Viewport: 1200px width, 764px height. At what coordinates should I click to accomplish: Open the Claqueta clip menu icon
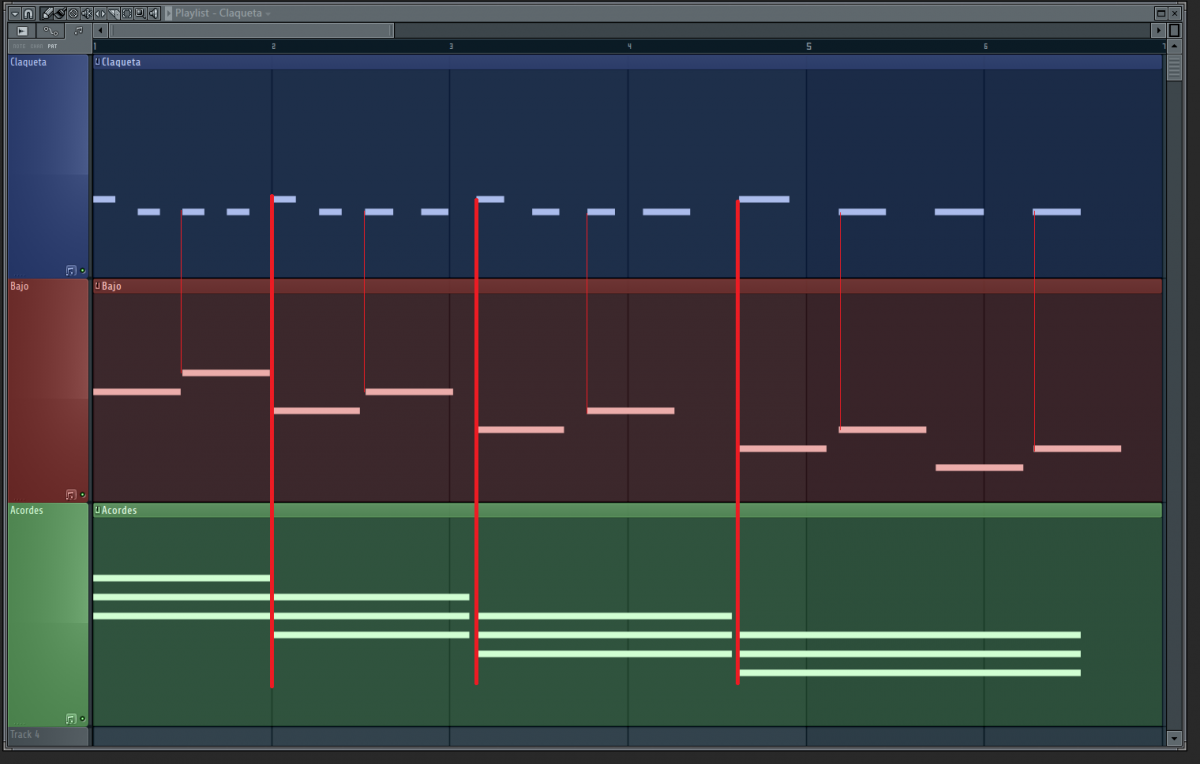pyautogui.click(x=97, y=62)
